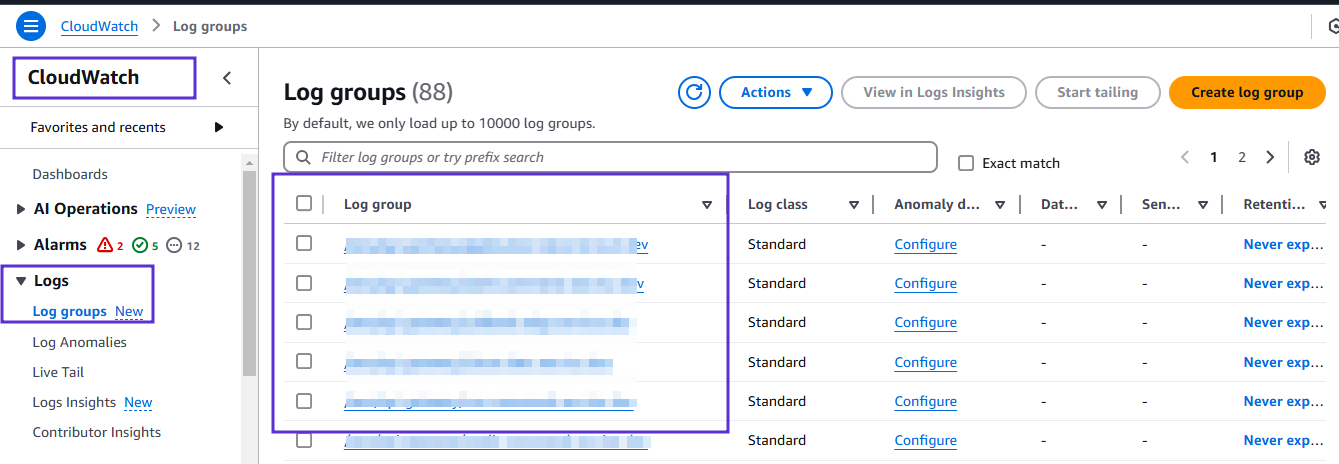
Task: Go to the previous page arrow
Action: click(1185, 157)
